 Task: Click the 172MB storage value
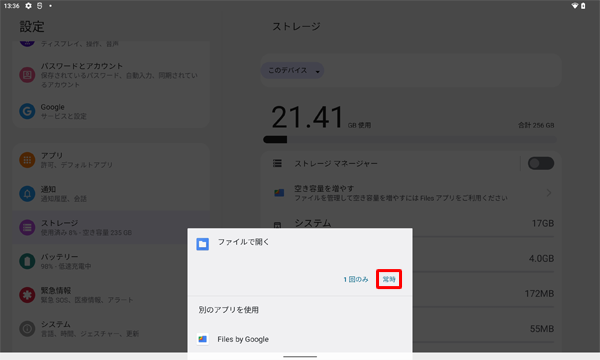539,293
